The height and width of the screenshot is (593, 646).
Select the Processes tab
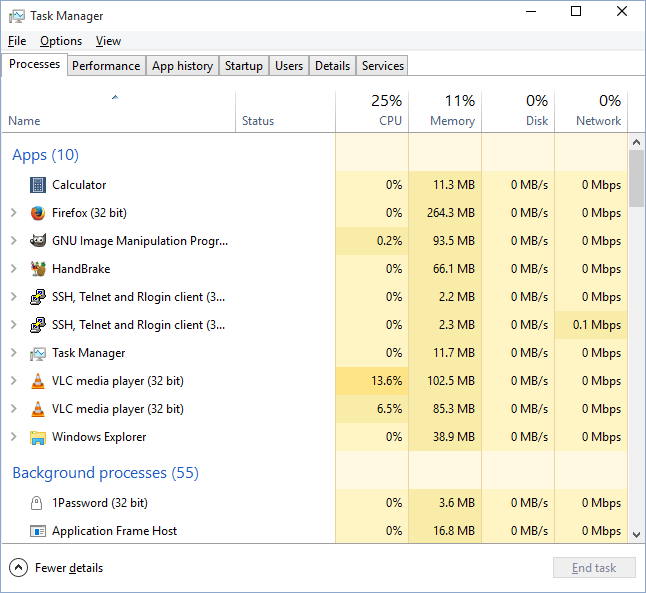click(x=35, y=64)
